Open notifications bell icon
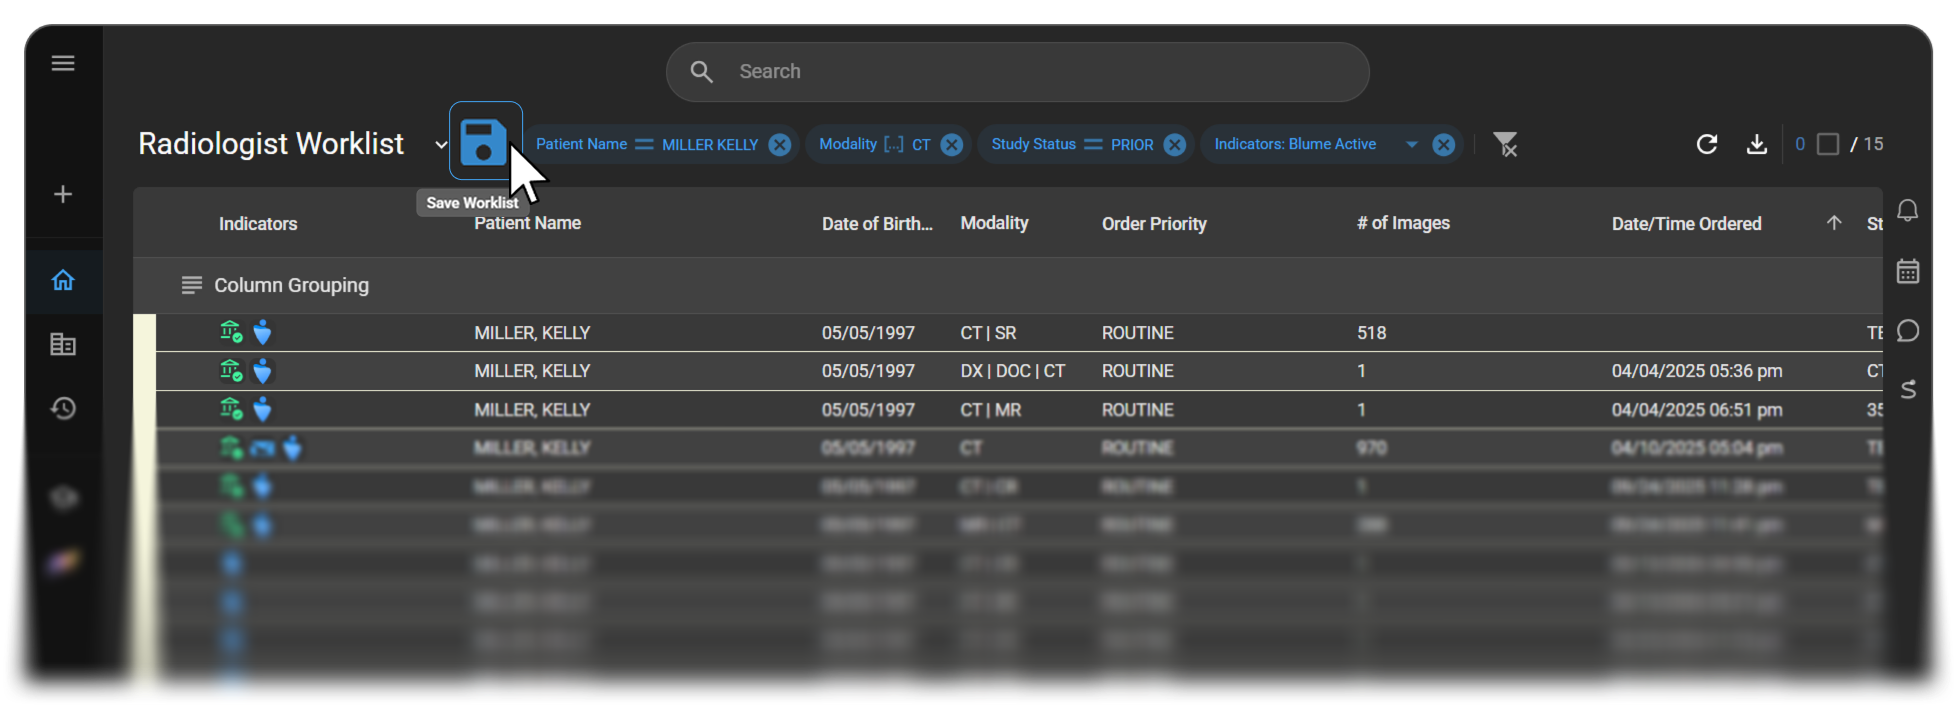This screenshot has width=1958, height=707. pyautogui.click(x=1908, y=210)
